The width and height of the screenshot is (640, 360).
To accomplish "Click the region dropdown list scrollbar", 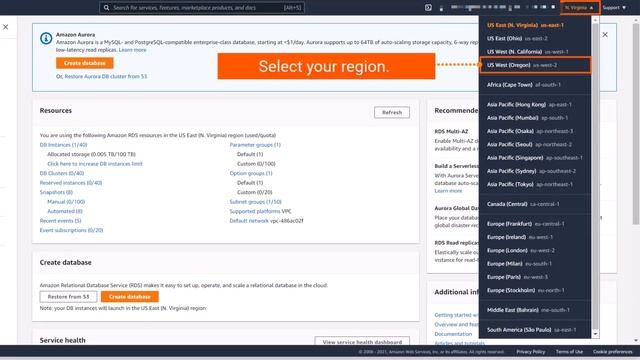I will pos(596,176).
